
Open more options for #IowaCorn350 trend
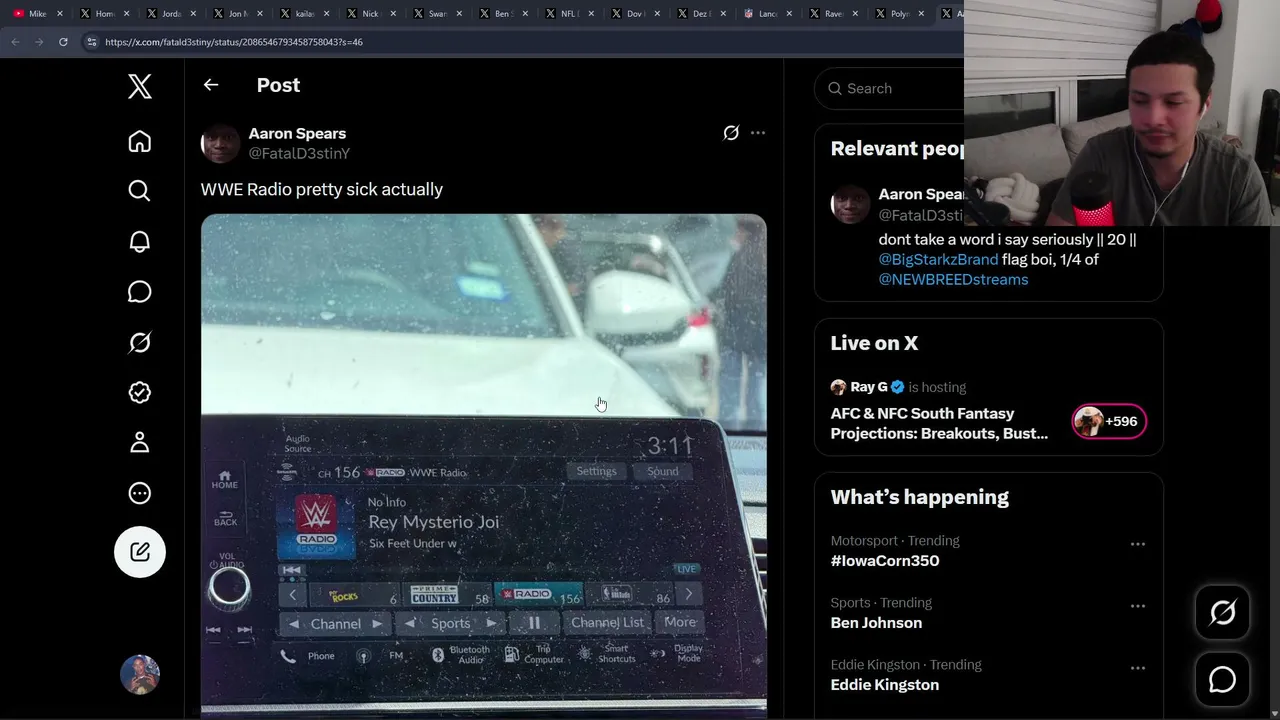pos(1138,544)
